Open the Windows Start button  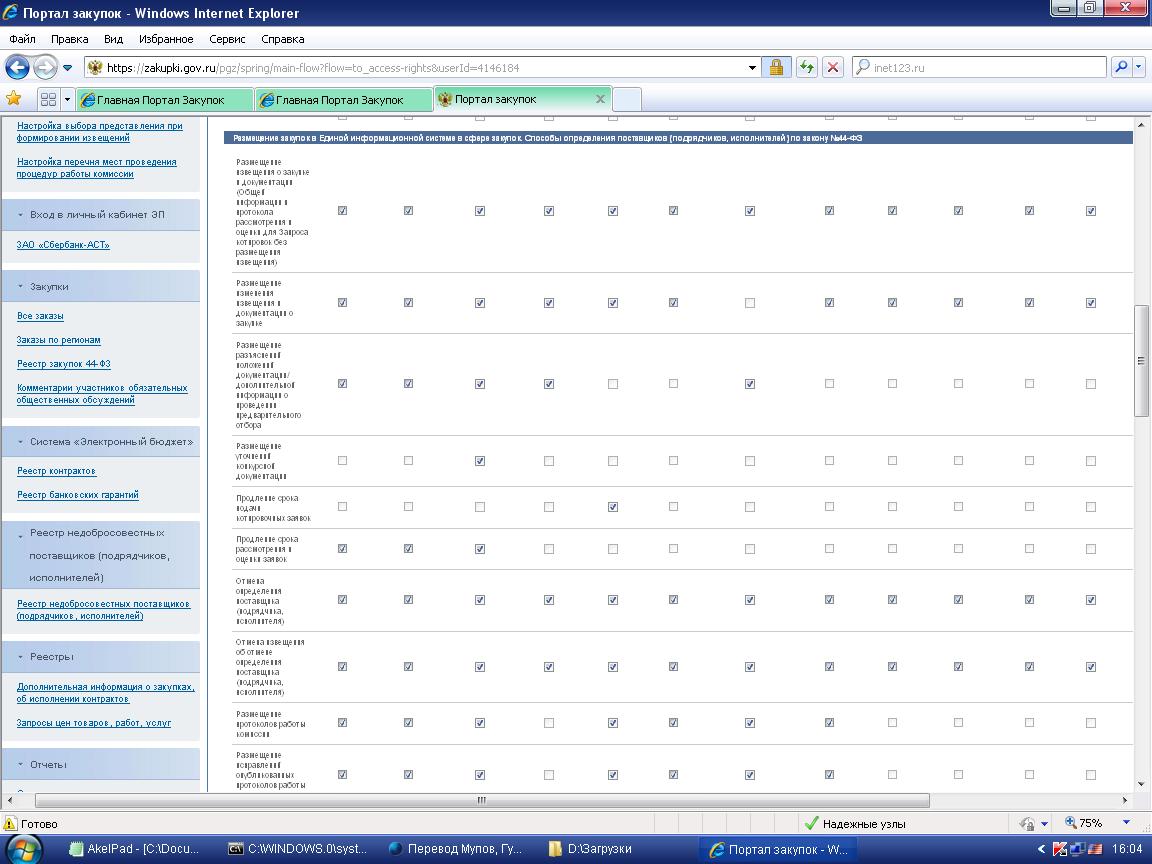pyautogui.click(x=24, y=849)
